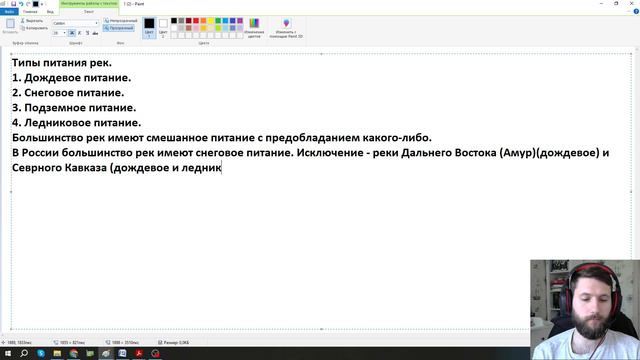Screen dimensions: 640x360
Task: Pick the black palette color
Action: coord(174,21)
